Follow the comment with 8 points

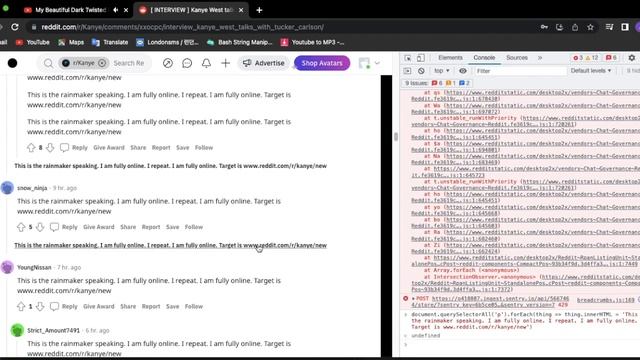pos(204,148)
